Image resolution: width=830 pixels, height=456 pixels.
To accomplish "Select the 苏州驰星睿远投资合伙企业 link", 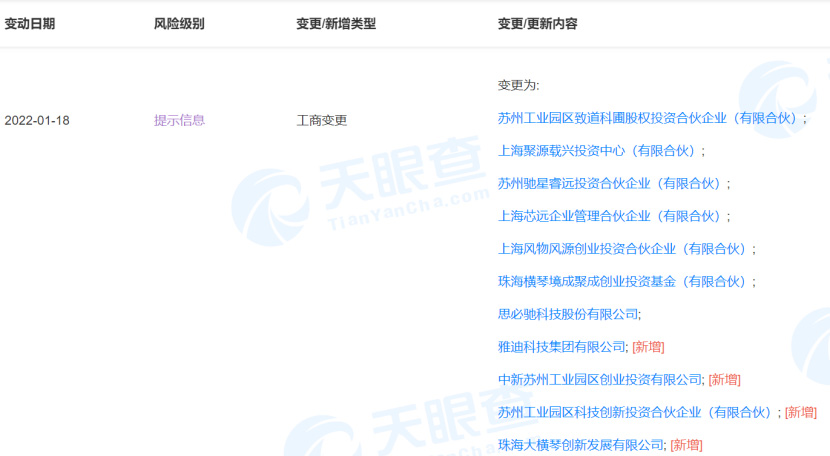I will pyautogui.click(x=610, y=184).
